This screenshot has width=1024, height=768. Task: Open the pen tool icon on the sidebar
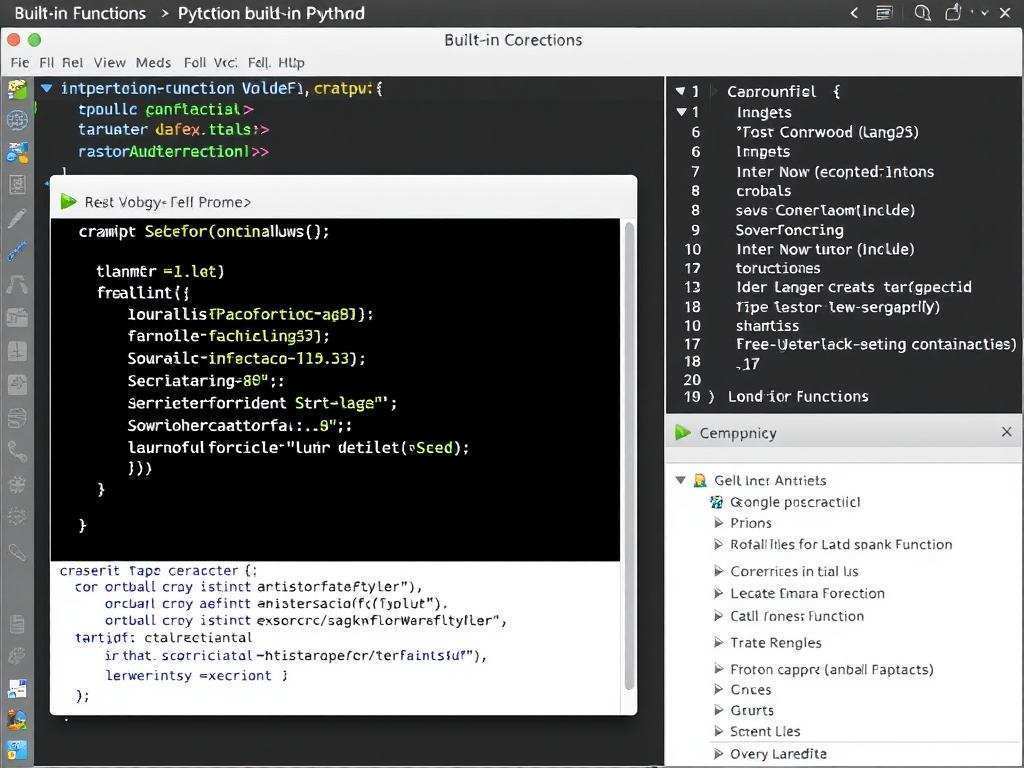coord(17,216)
